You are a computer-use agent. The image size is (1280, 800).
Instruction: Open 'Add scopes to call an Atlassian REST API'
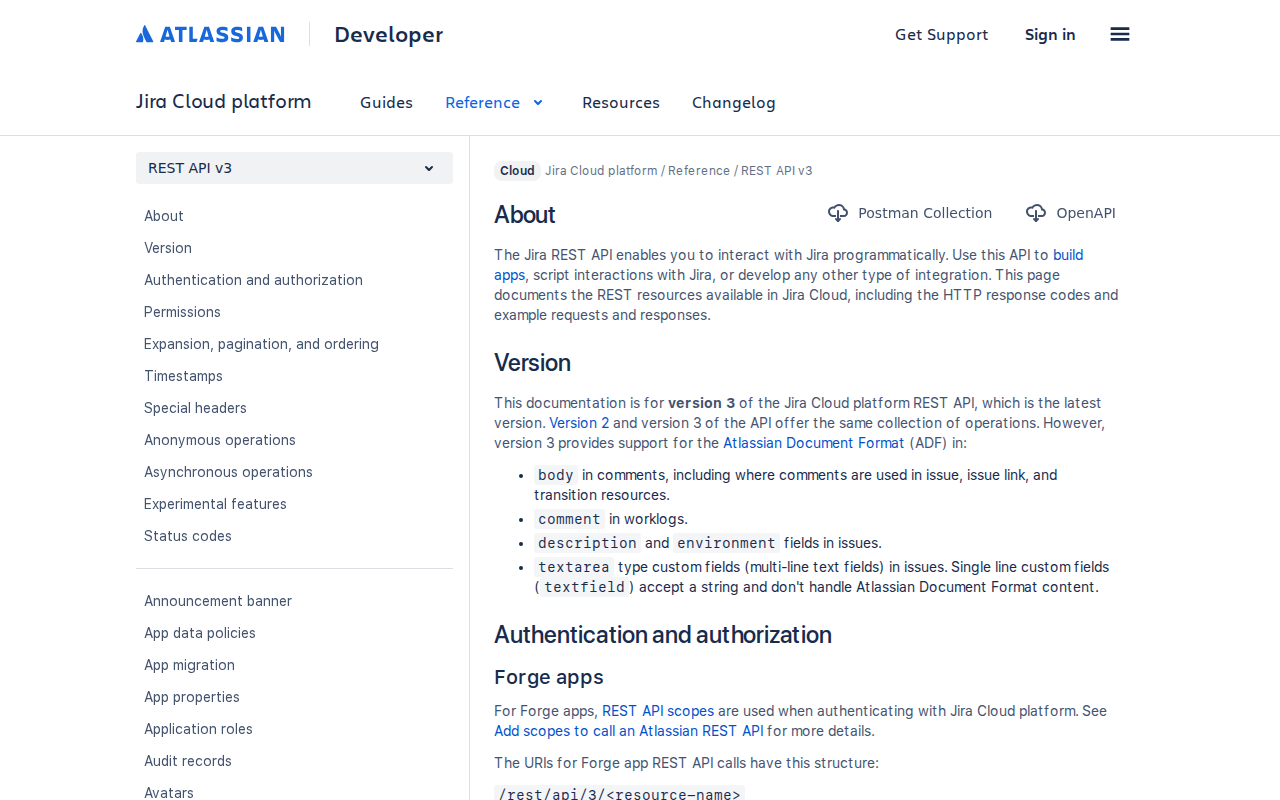point(629,731)
